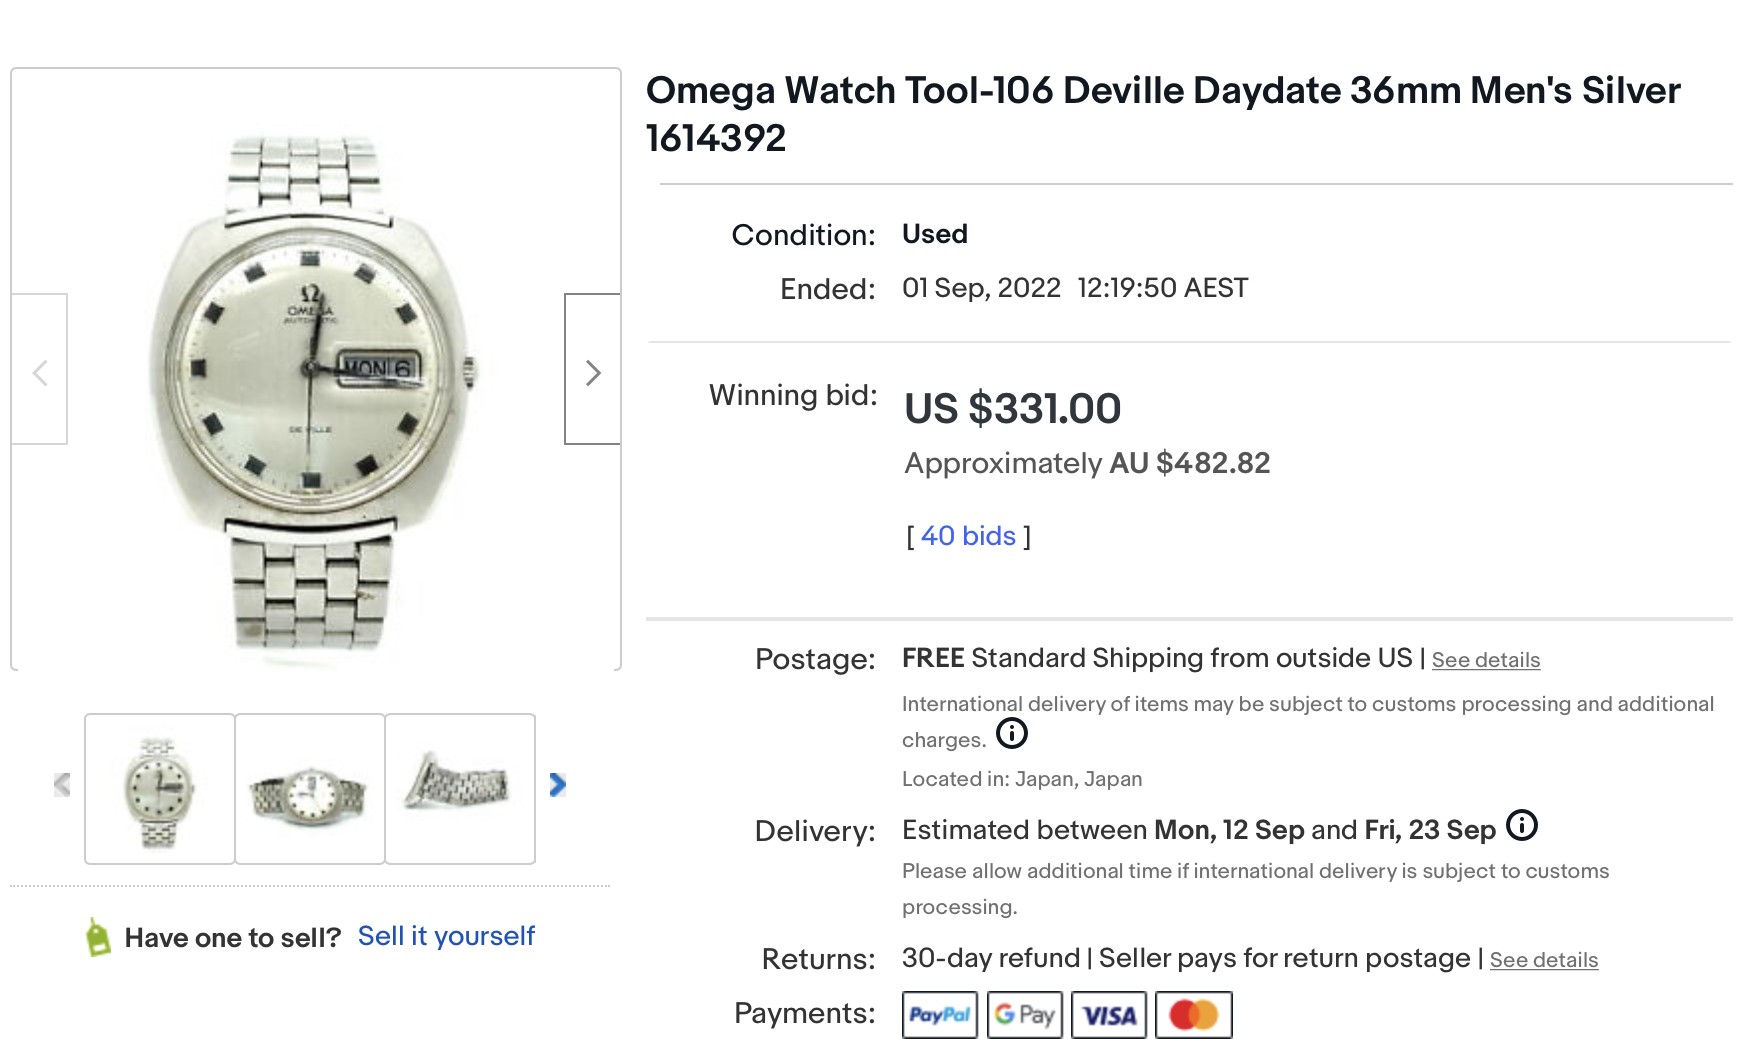Open customs charges info icon
1757x1054 pixels.
[x=1012, y=734]
